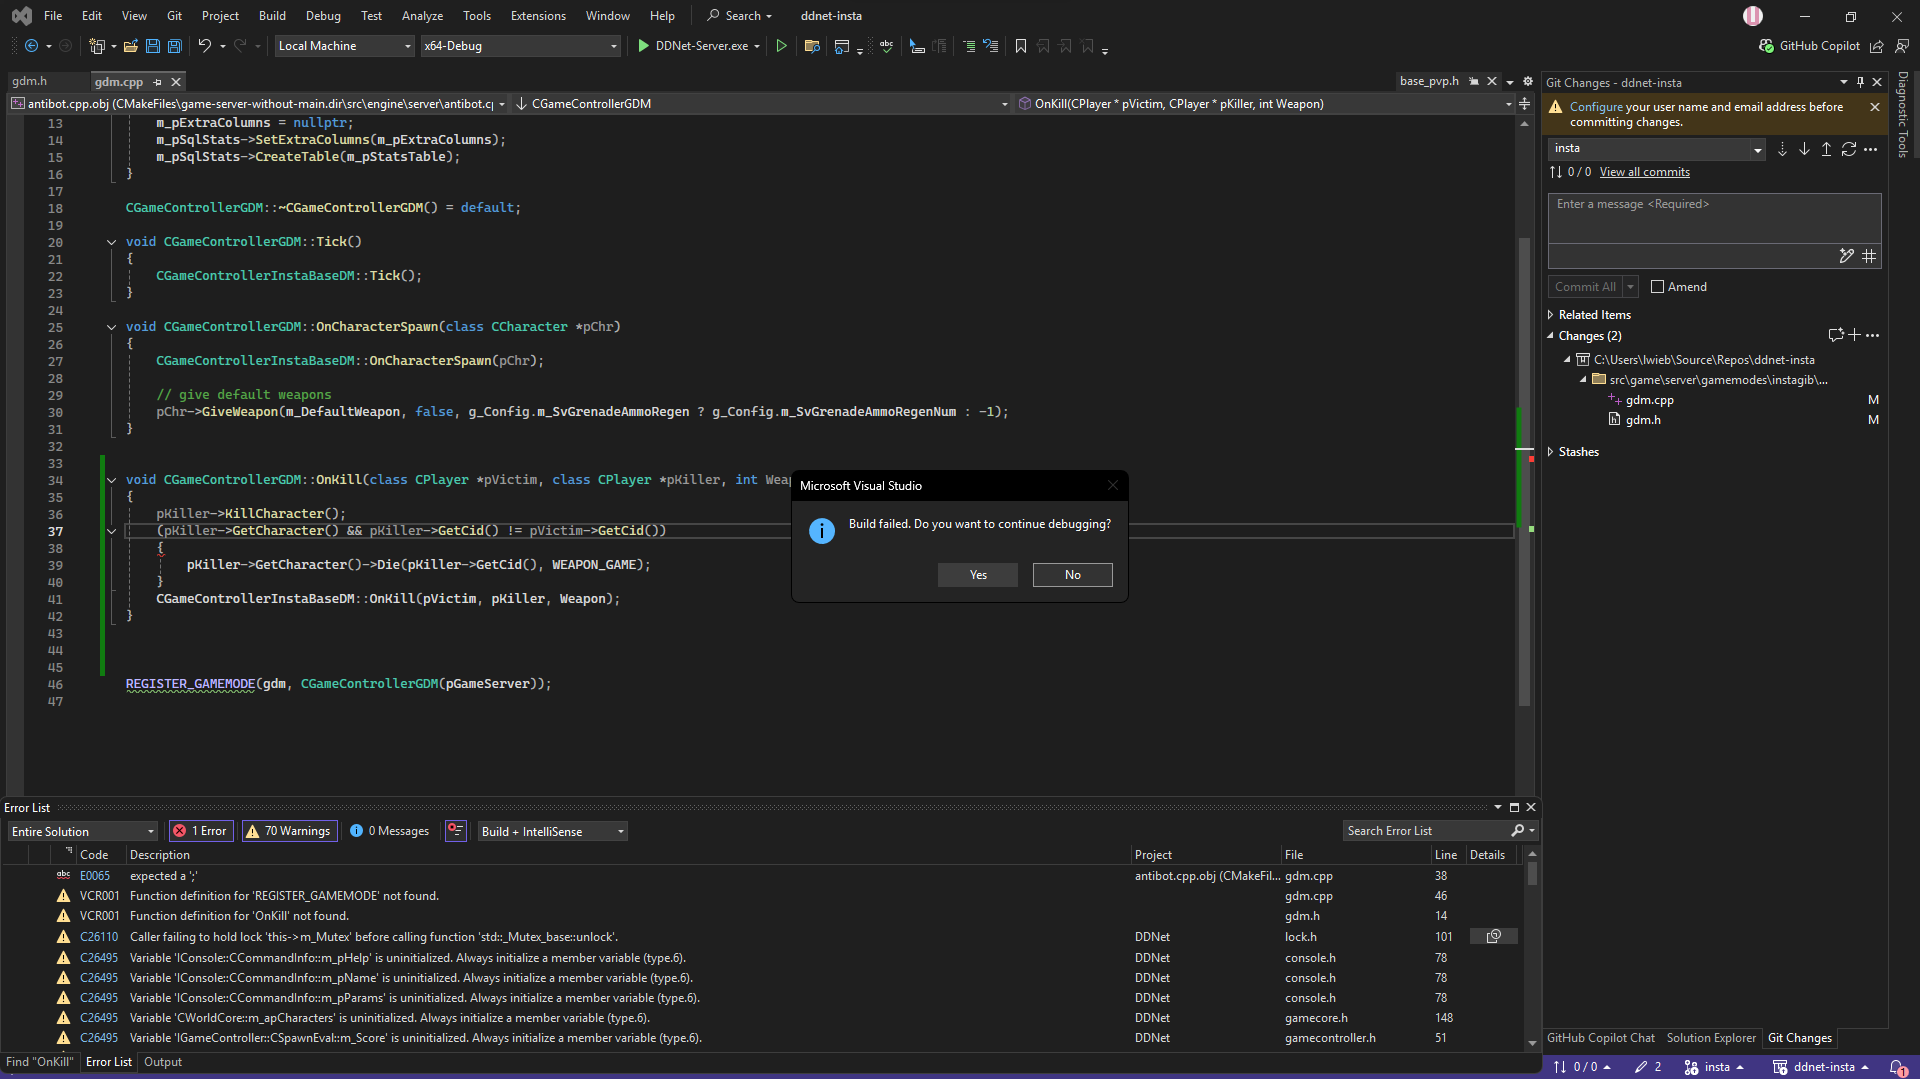Open the Build menu

tap(272, 16)
